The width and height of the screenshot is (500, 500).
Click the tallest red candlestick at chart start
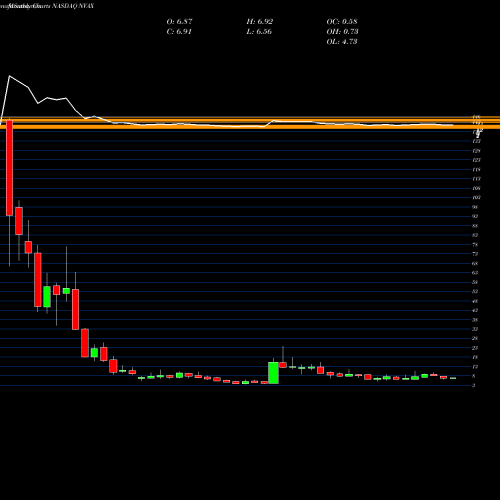tap(10, 168)
